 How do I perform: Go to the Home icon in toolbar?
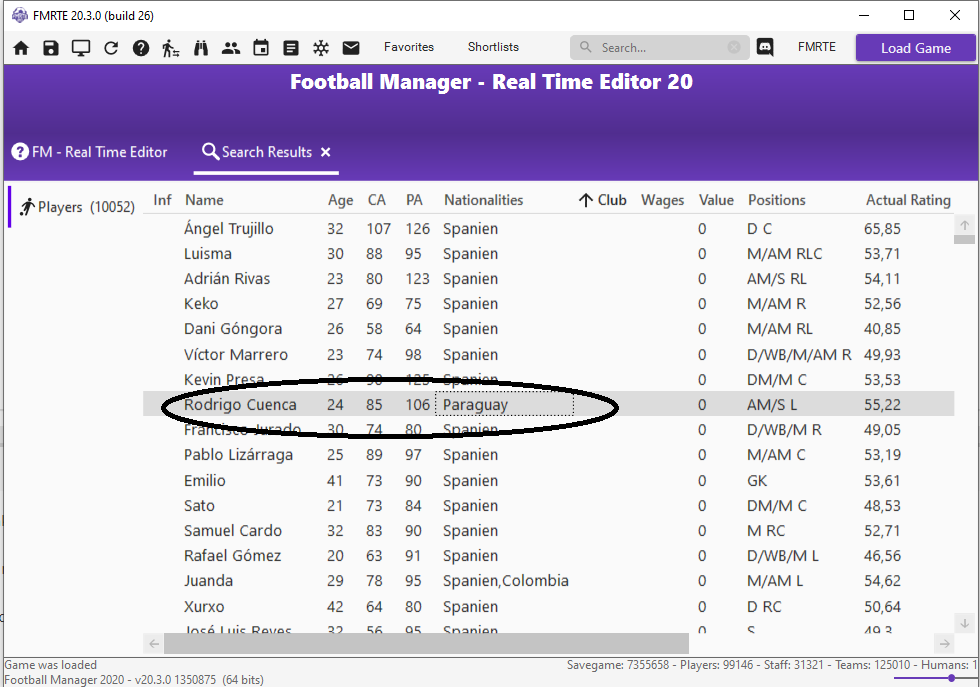pos(21,48)
